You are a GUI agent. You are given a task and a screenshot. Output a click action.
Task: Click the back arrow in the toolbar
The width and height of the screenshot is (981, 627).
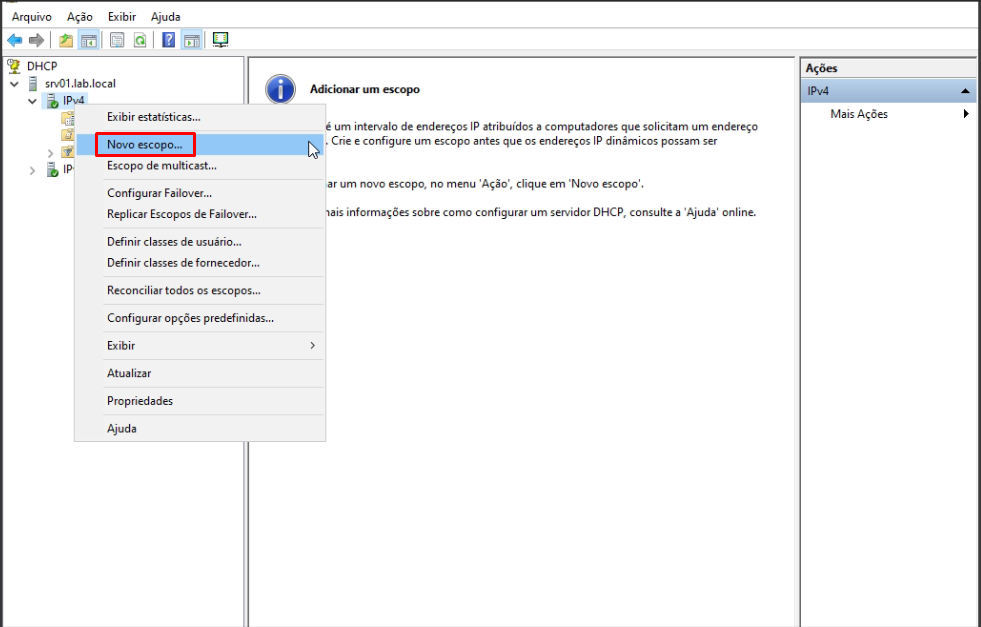(14, 40)
